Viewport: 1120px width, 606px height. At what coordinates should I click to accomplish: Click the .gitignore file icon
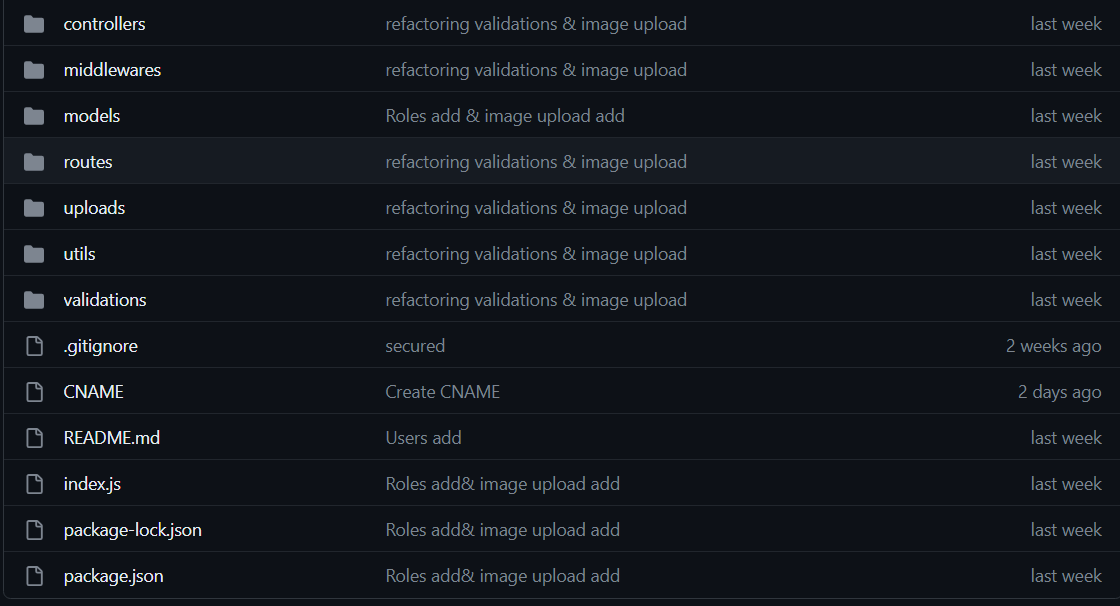point(34,346)
